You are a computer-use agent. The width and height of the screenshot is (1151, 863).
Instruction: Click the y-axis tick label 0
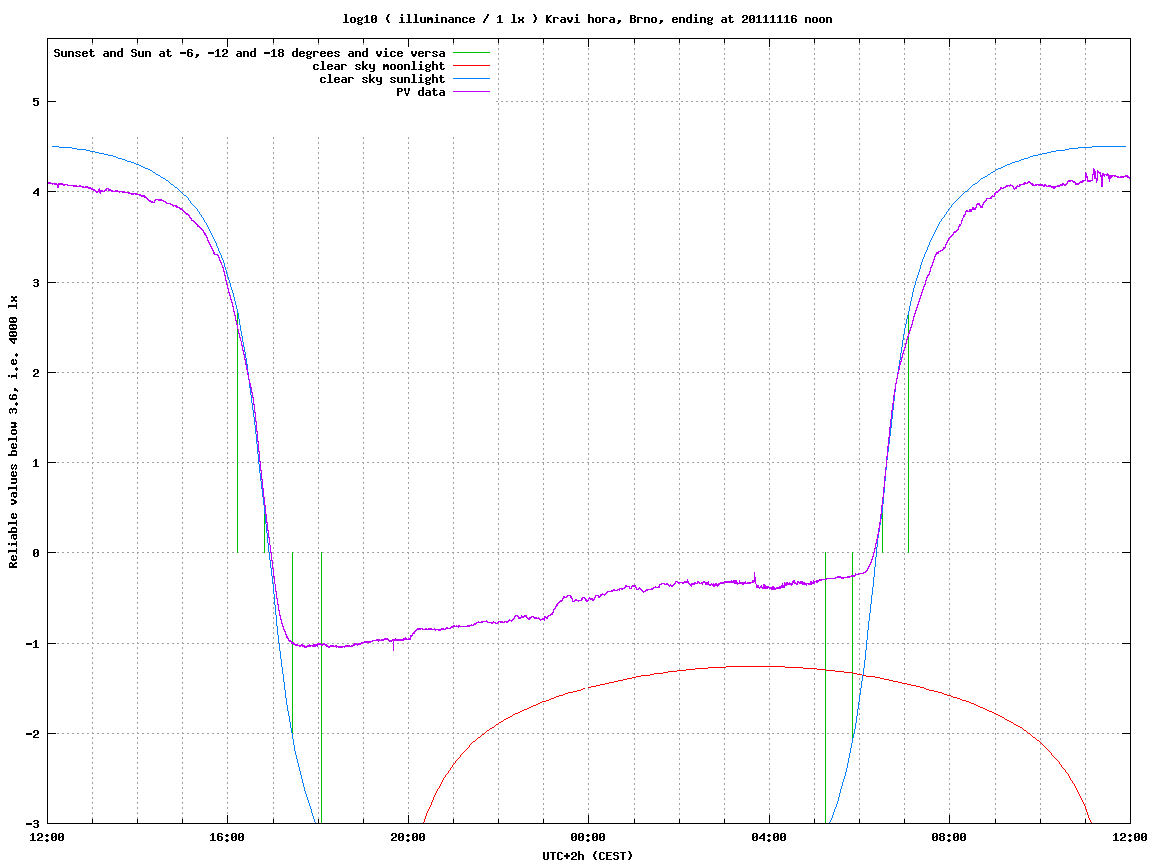35,553
